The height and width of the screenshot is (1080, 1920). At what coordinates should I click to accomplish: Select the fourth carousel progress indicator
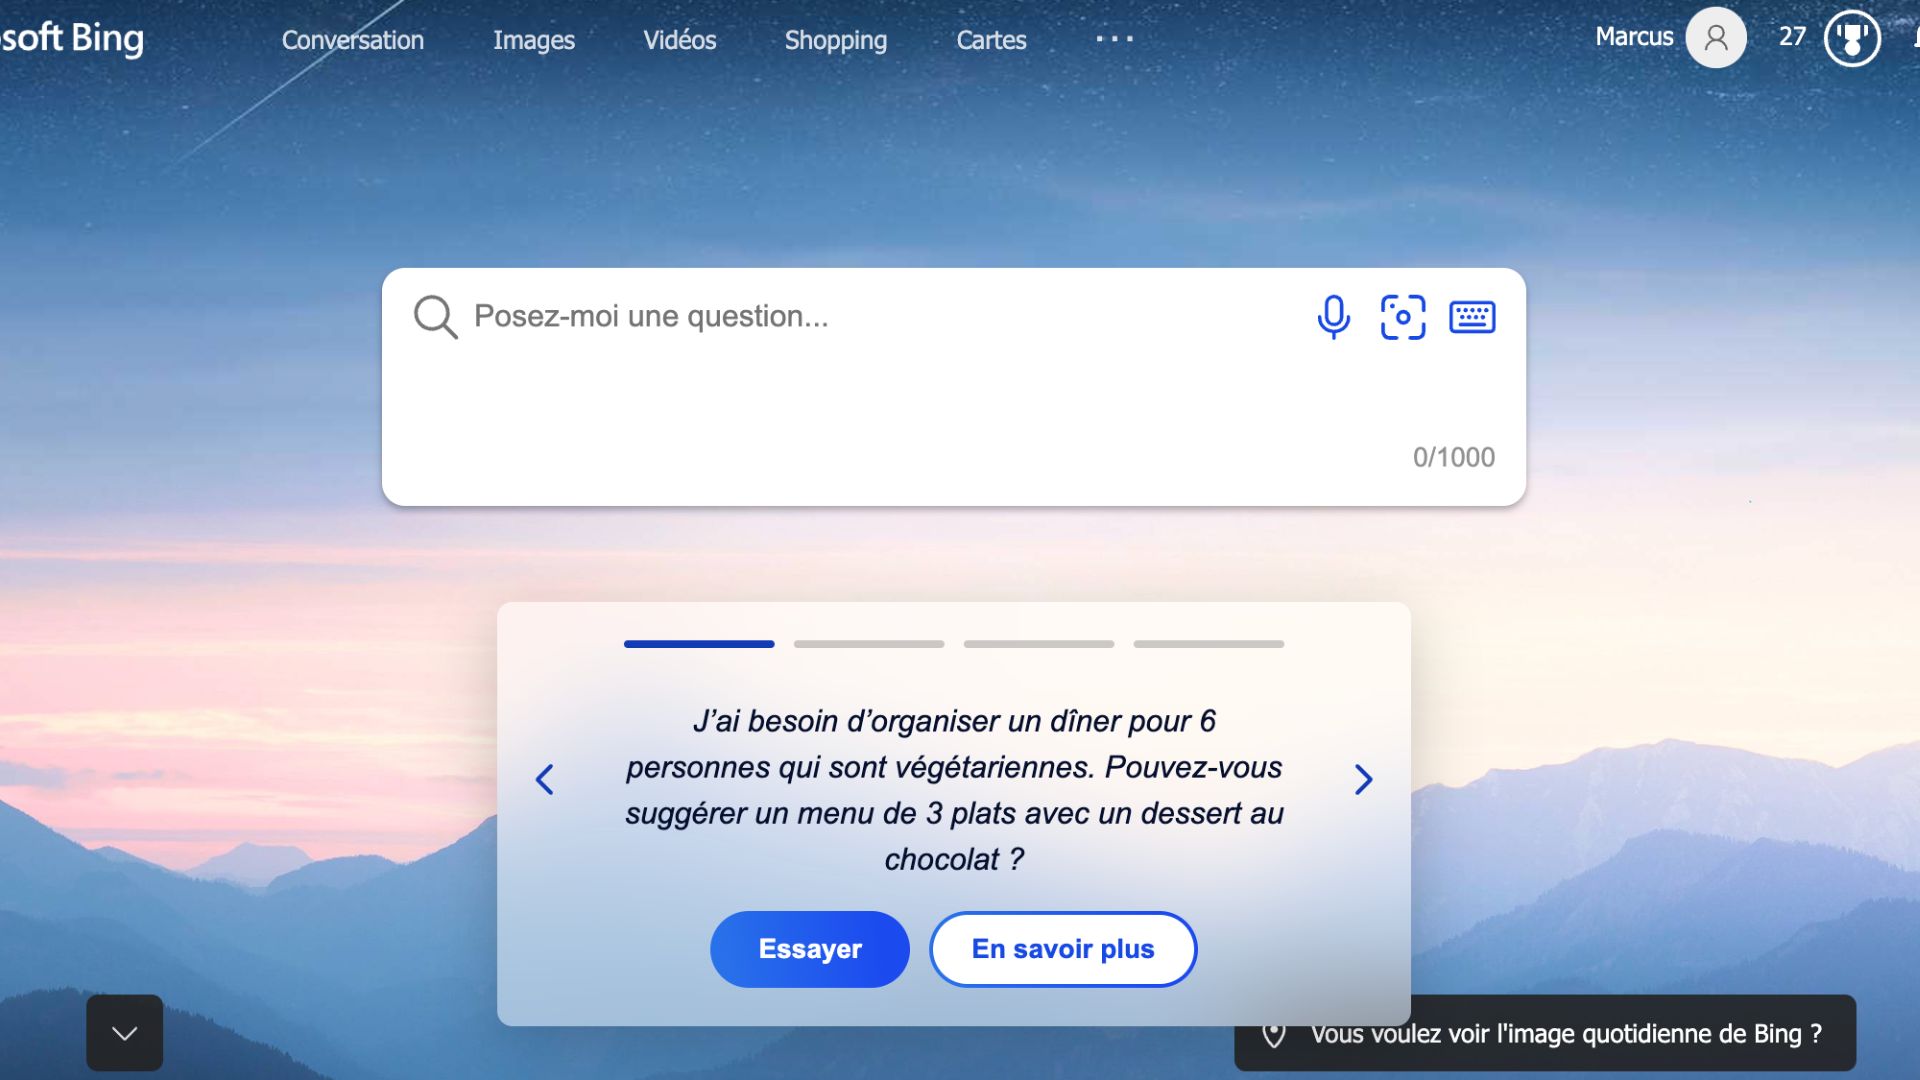coord(1209,644)
